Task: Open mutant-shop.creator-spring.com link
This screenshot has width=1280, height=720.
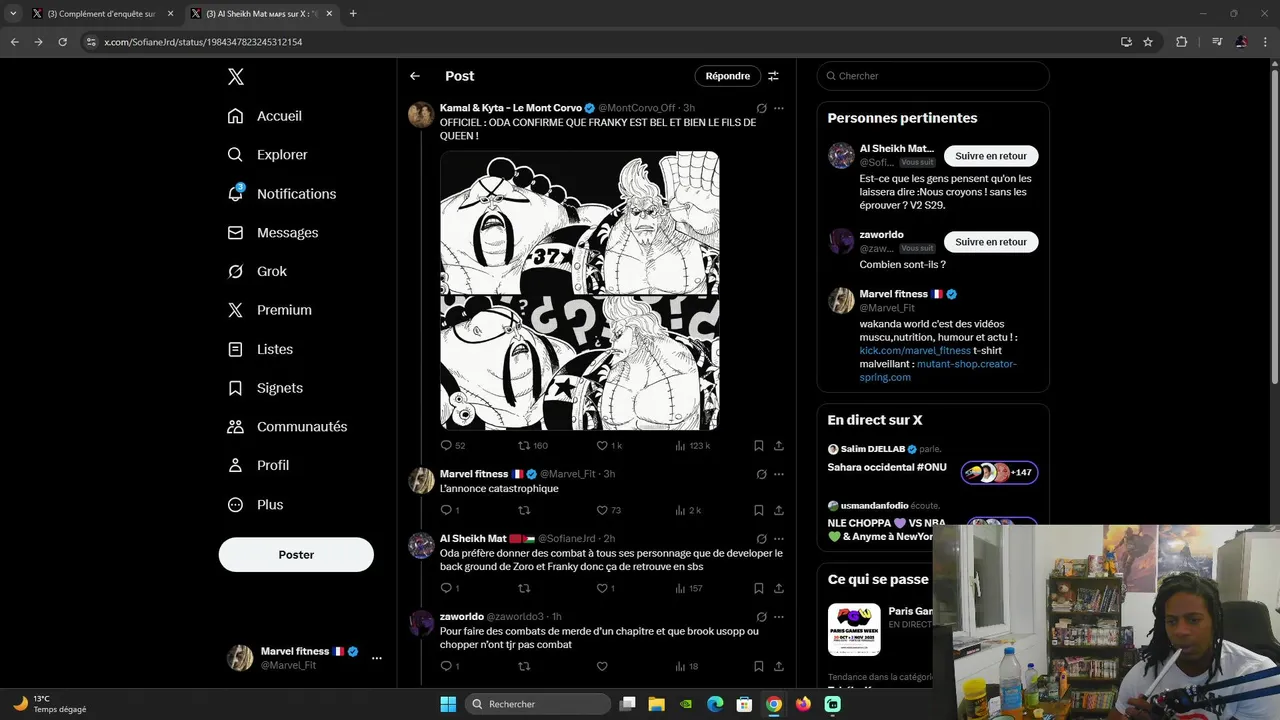Action: point(938,371)
